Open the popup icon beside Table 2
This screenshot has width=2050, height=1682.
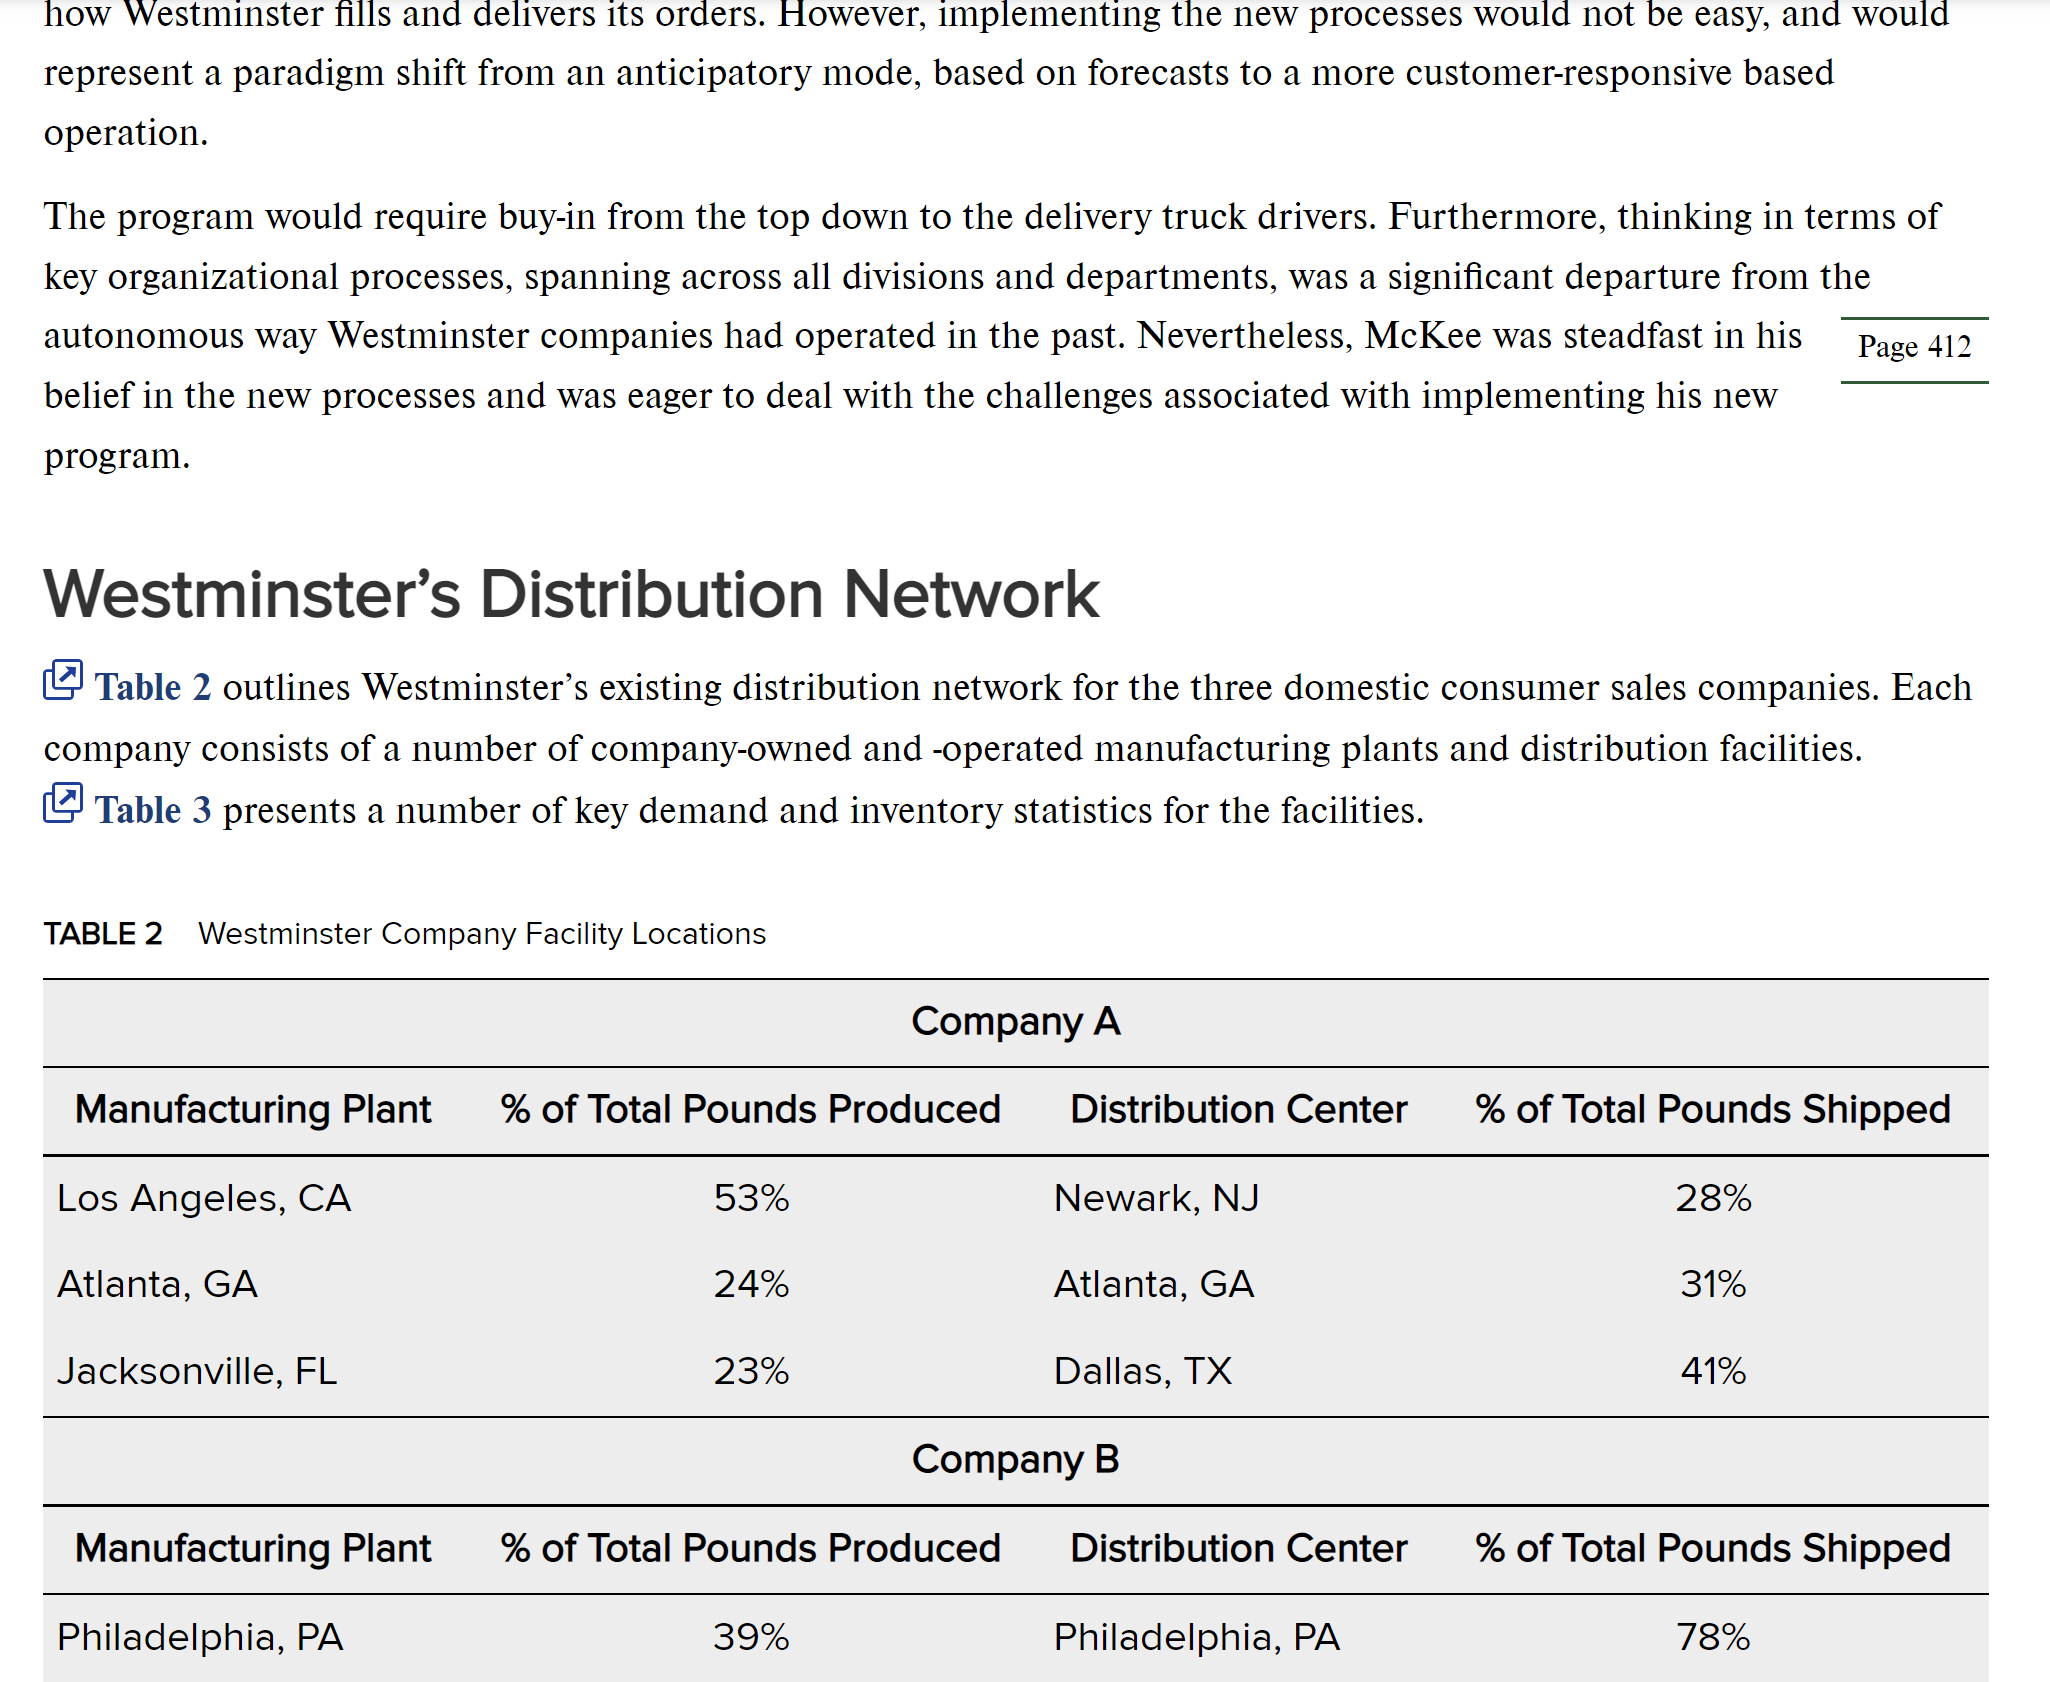click(63, 680)
